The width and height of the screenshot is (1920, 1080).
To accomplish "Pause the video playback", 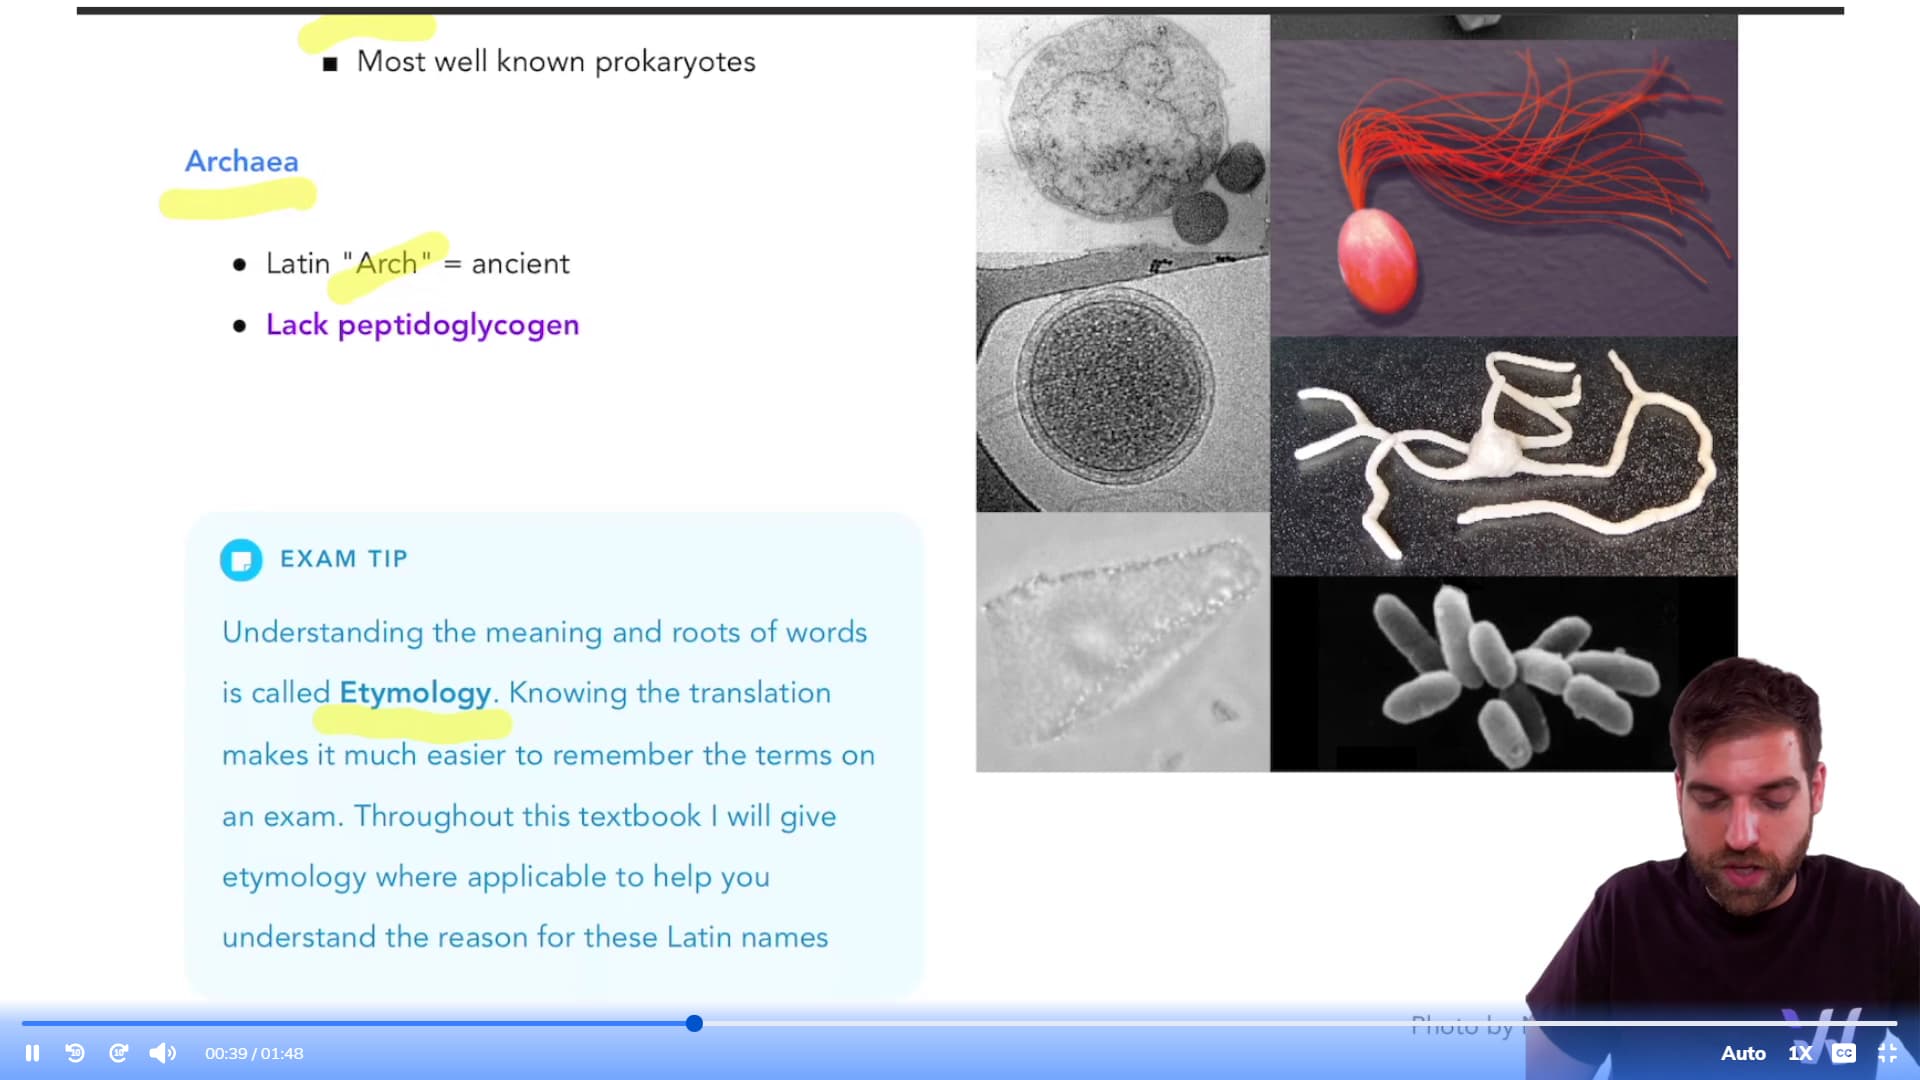I will pos(32,1053).
